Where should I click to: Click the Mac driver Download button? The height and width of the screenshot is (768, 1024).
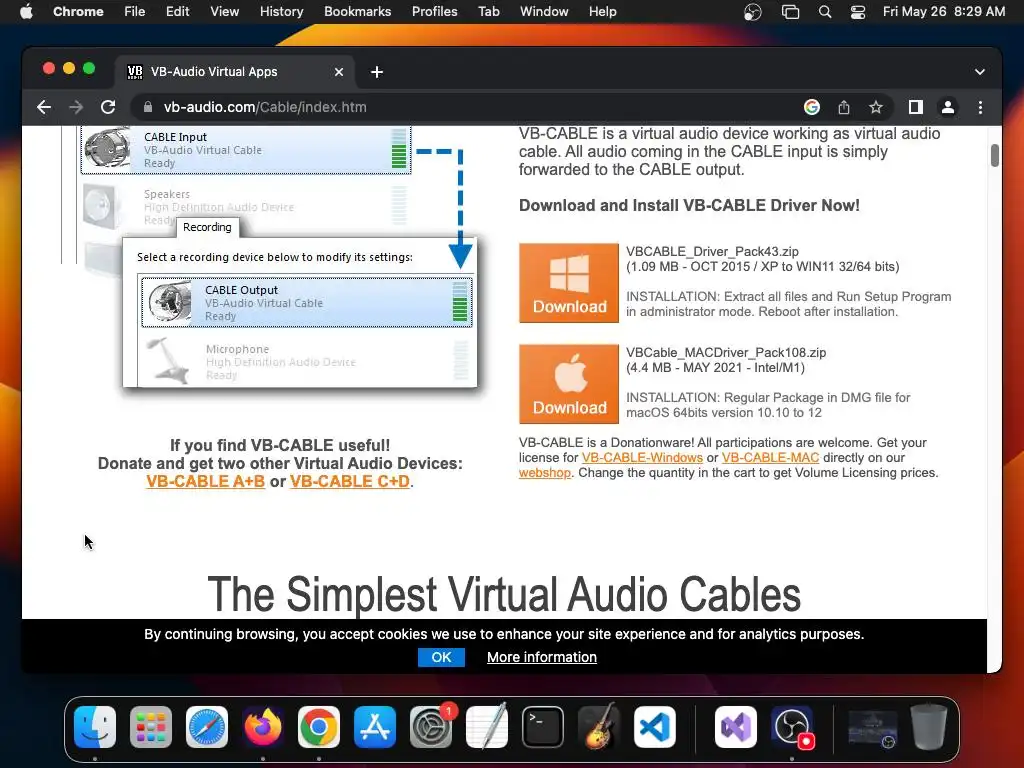point(569,384)
